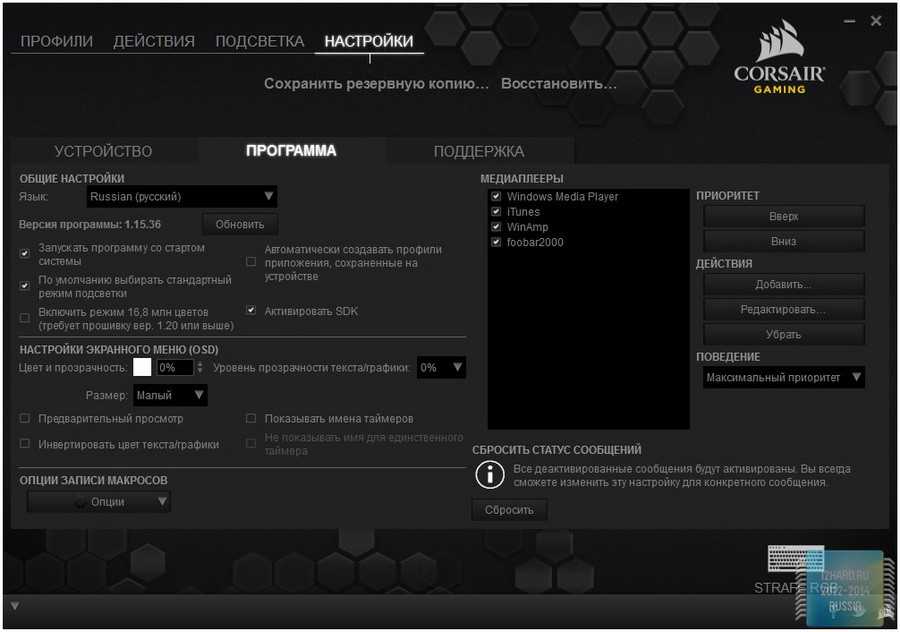Click the Corsair Gaming logo

(779, 60)
